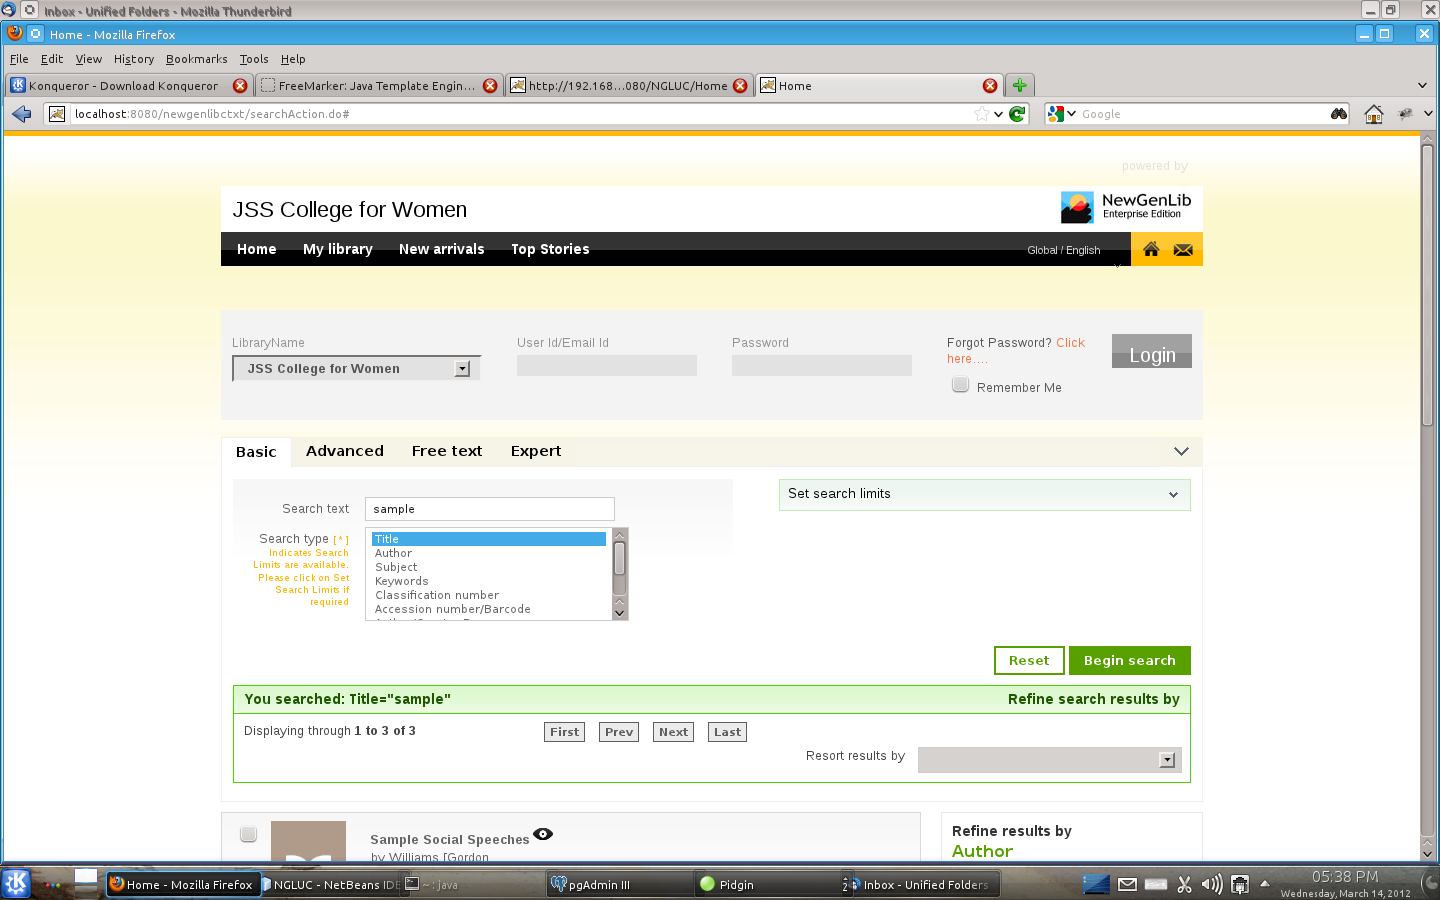1440x900 pixels.
Task: Open the Resort results by dropdown
Action: [x=1049, y=760]
